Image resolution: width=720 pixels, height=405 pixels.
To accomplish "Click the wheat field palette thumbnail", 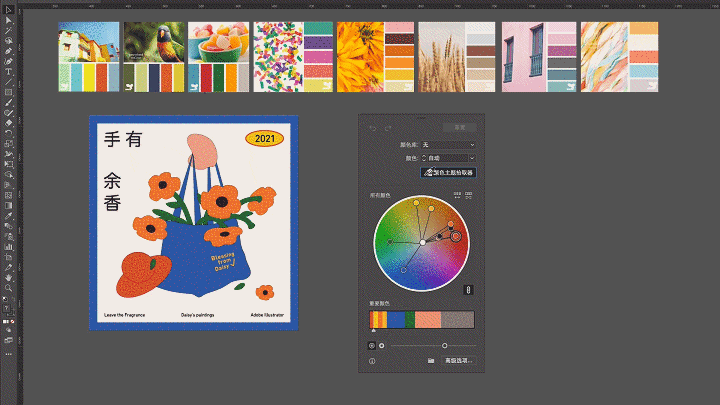I will click(455, 57).
